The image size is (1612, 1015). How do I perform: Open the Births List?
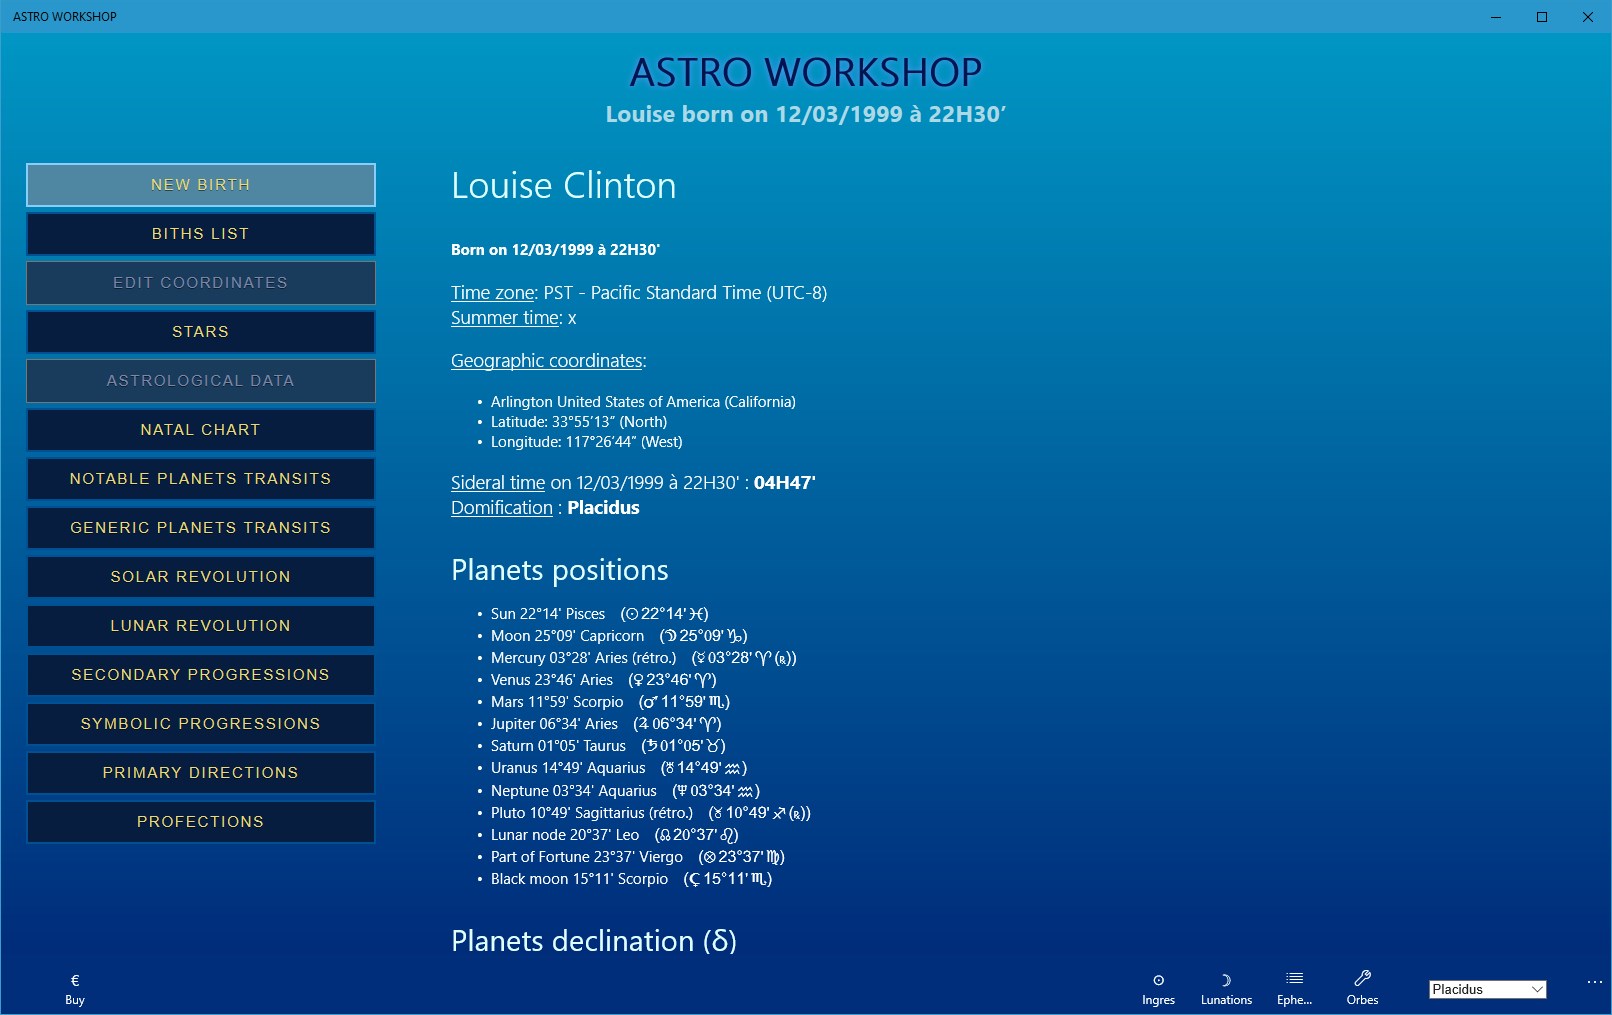pyautogui.click(x=201, y=234)
